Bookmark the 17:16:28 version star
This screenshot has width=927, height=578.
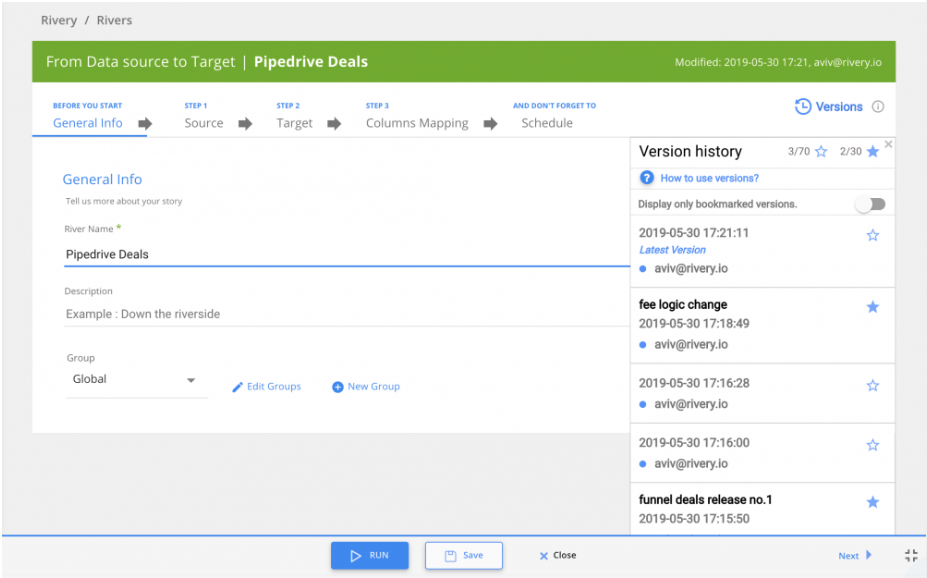[873, 386]
